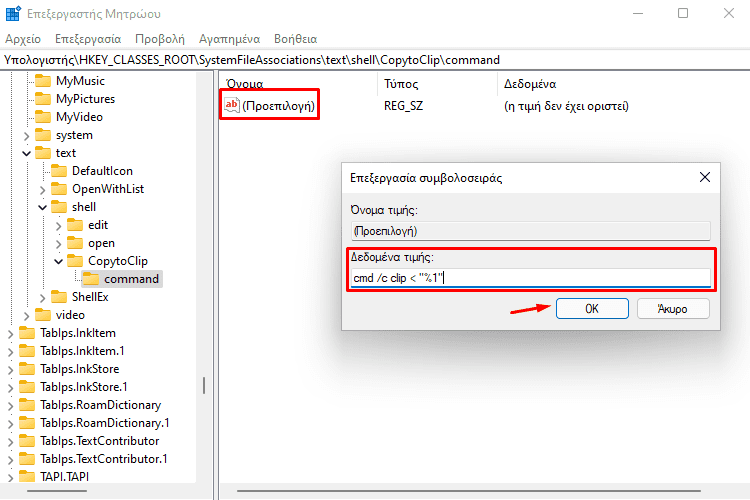The image size is (750, 500).
Task: Expand the OpenWithList key
Action: [x=43, y=190]
